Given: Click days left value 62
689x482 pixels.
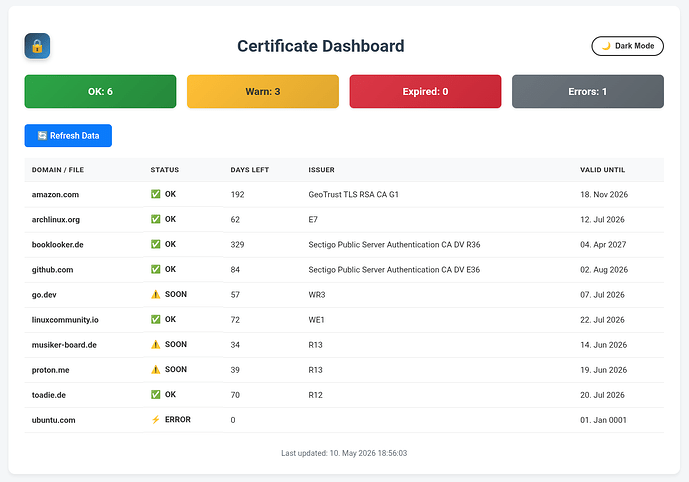Looking at the screenshot, I should [x=235, y=219].
